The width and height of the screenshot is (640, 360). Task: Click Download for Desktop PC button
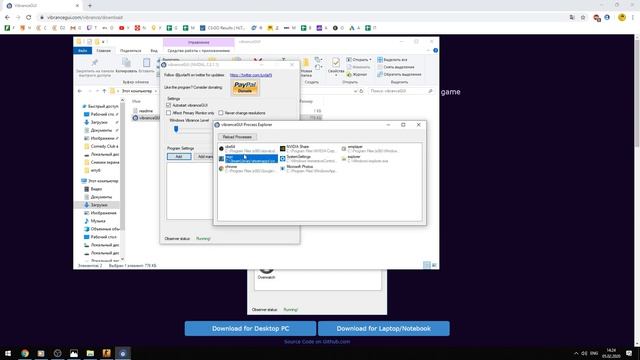click(x=250, y=329)
